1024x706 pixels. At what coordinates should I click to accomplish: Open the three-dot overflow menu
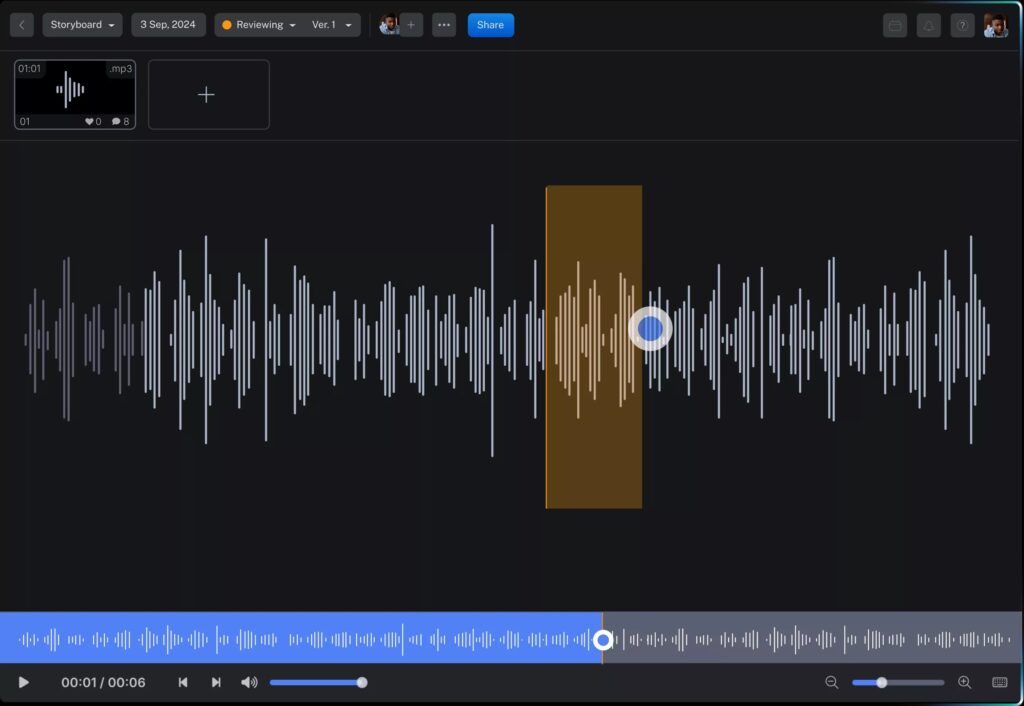click(444, 24)
